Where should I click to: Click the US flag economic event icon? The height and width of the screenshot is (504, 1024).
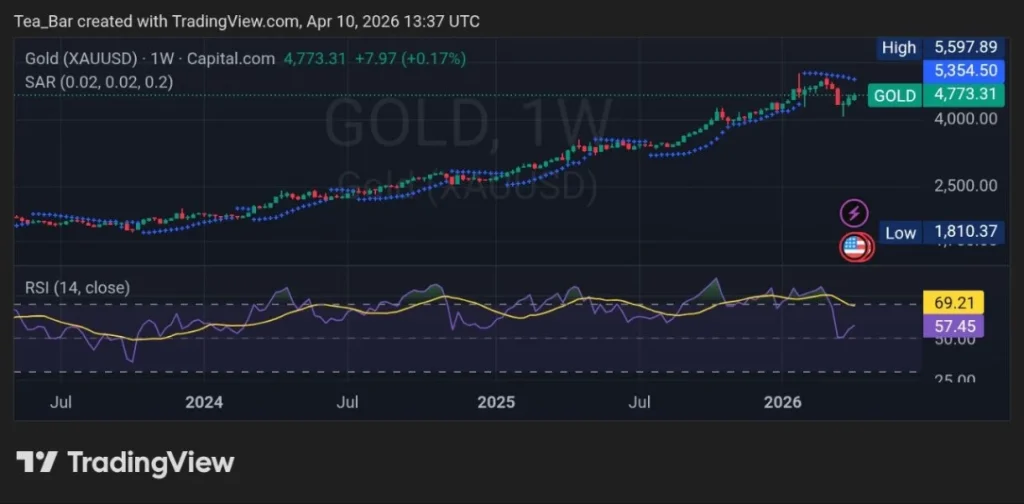853,246
